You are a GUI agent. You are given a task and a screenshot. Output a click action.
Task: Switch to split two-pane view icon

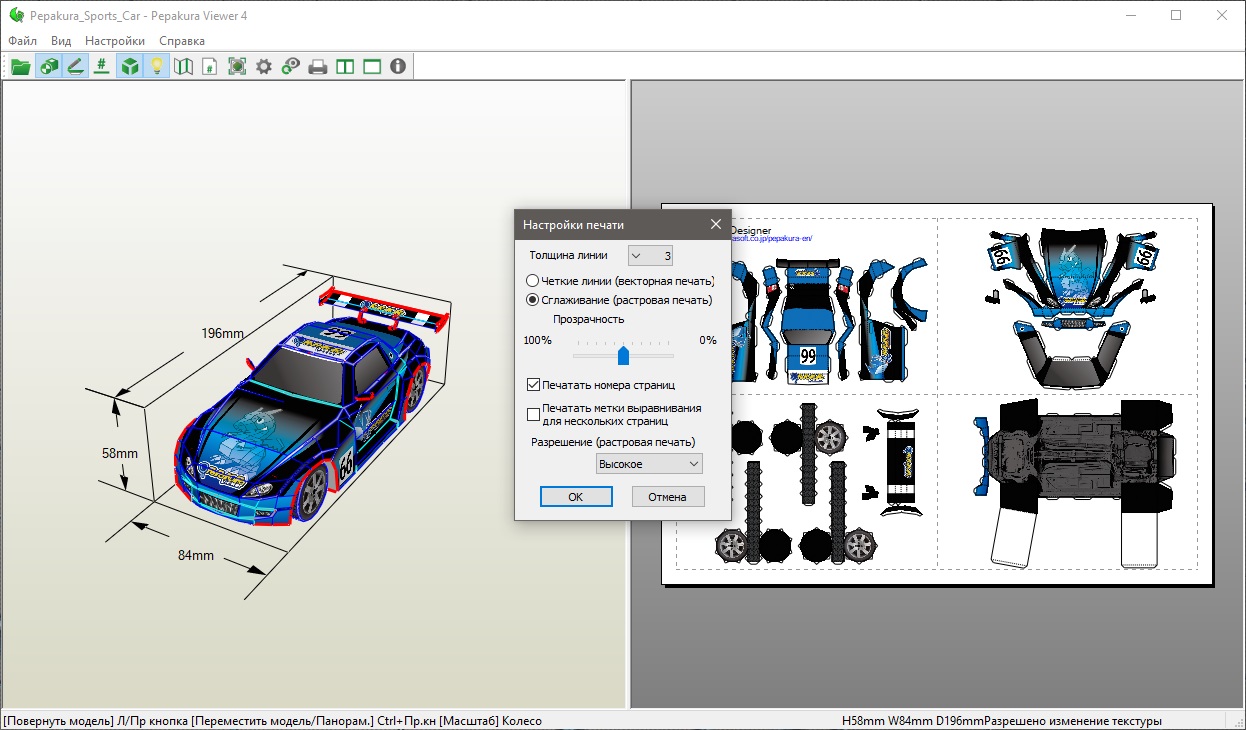coord(345,67)
